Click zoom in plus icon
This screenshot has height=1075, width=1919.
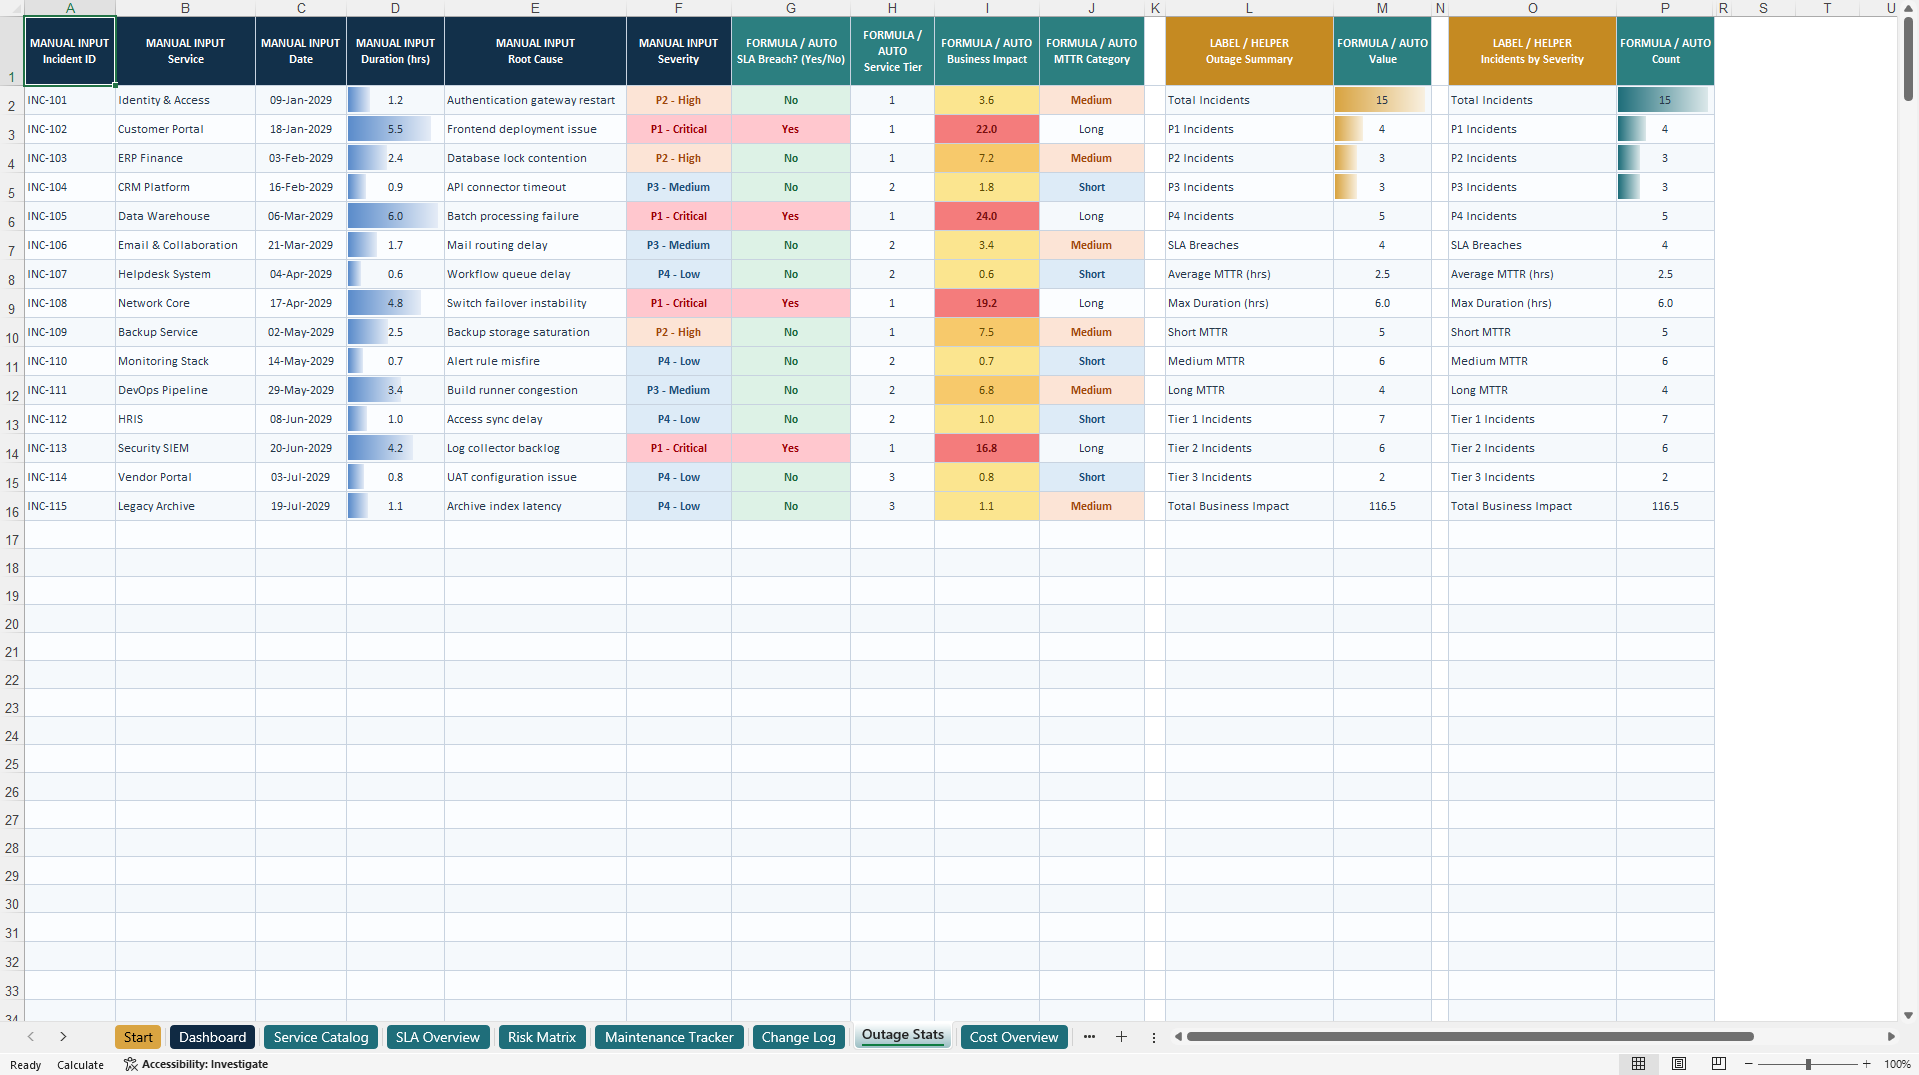(x=1866, y=1064)
